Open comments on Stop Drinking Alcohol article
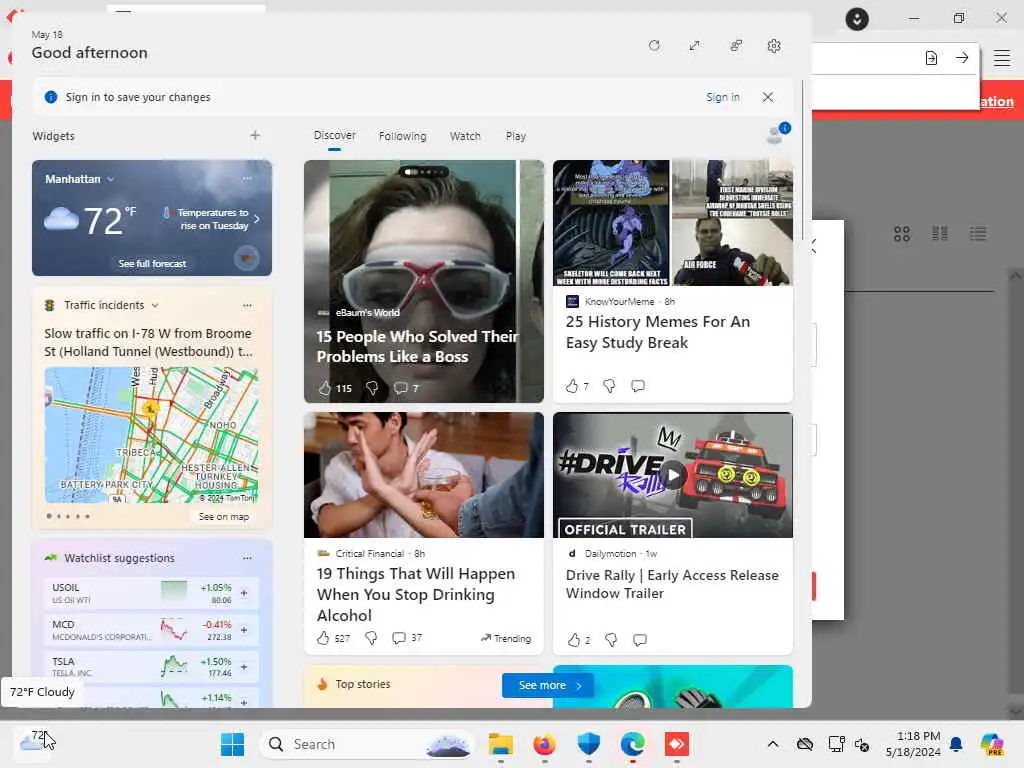Viewport: 1024px width, 768px height. 398,638
